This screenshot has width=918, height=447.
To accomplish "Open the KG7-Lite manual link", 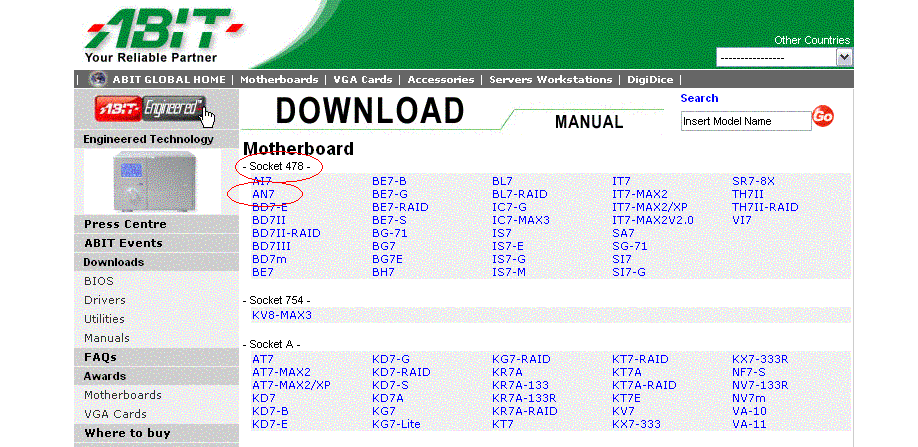I will (x=396, y=424).
